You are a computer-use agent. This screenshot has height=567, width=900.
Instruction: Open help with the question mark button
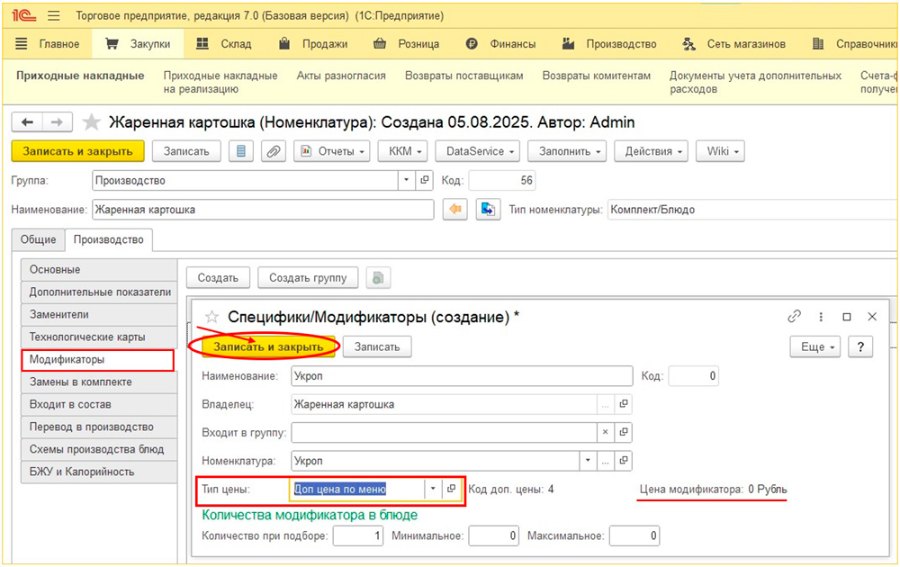[x=860, y=347]
